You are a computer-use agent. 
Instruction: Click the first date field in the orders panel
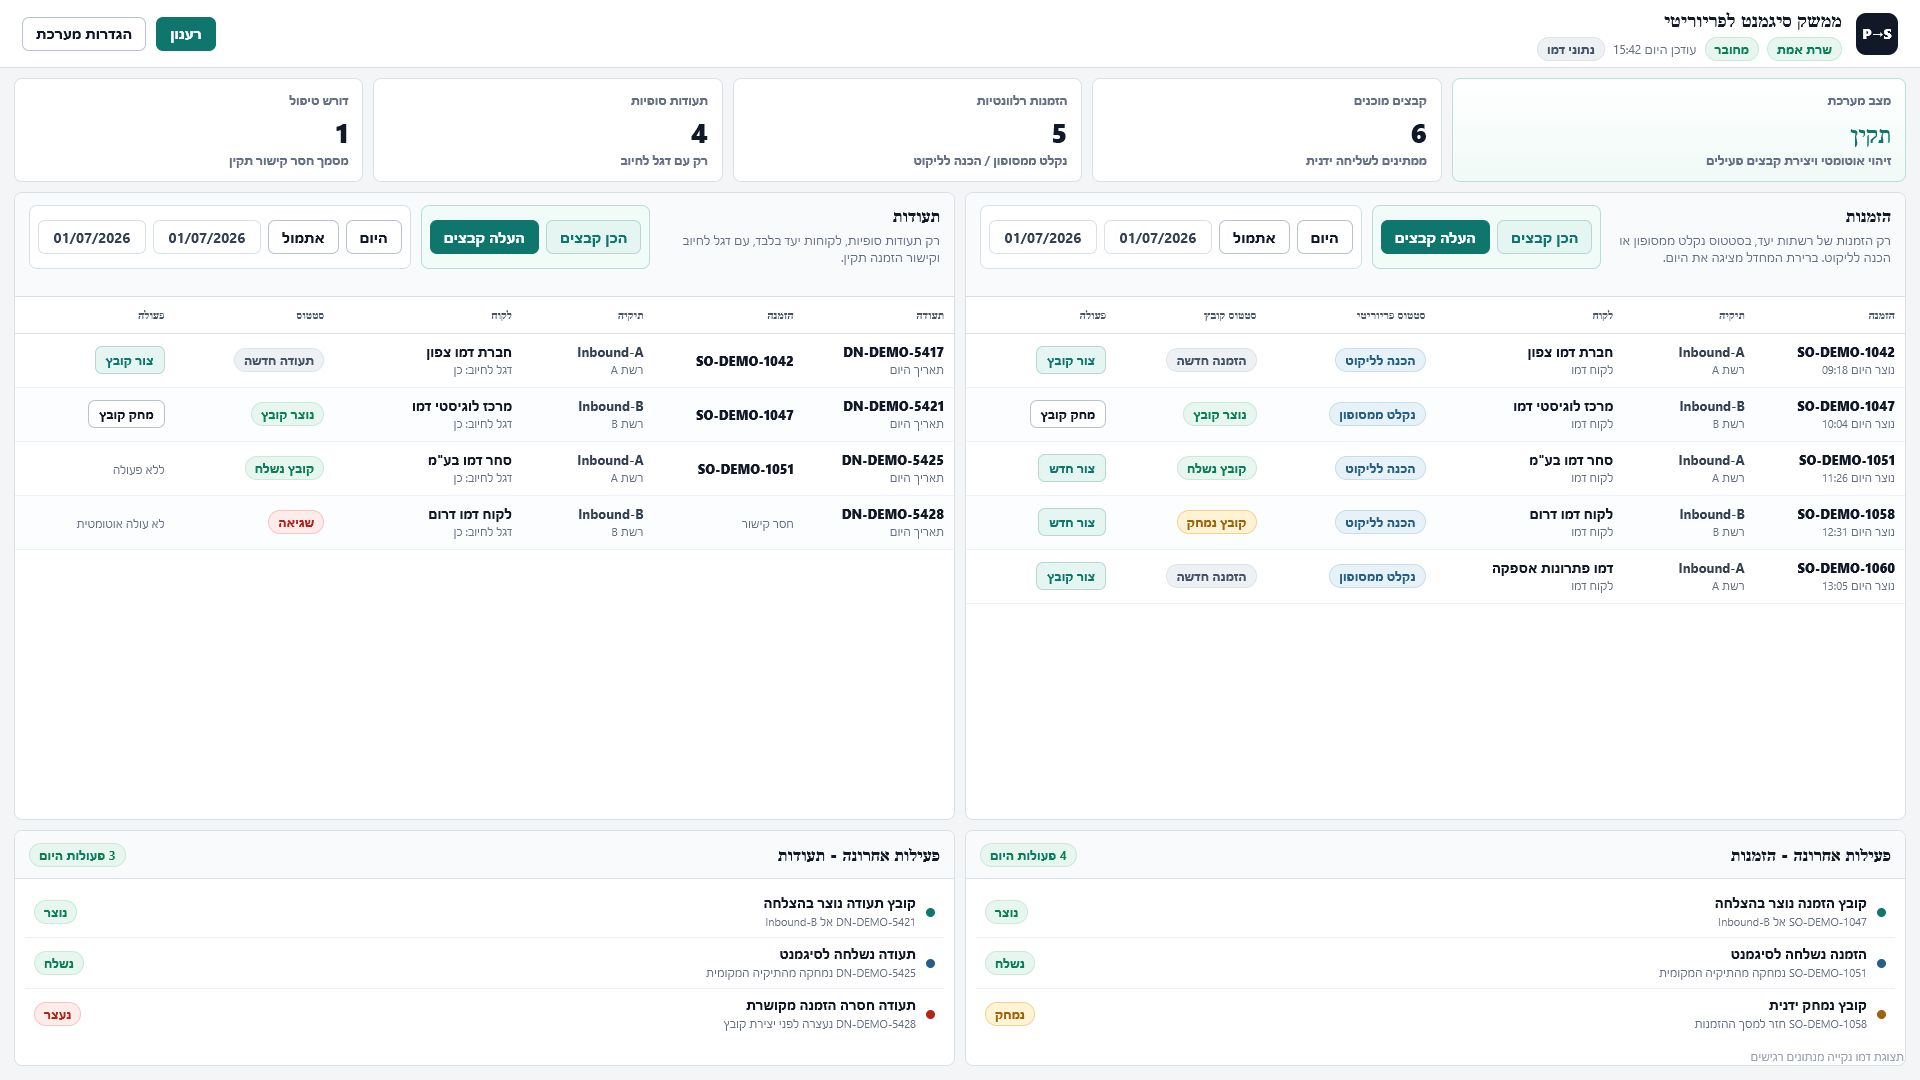tap(1158, 237)
